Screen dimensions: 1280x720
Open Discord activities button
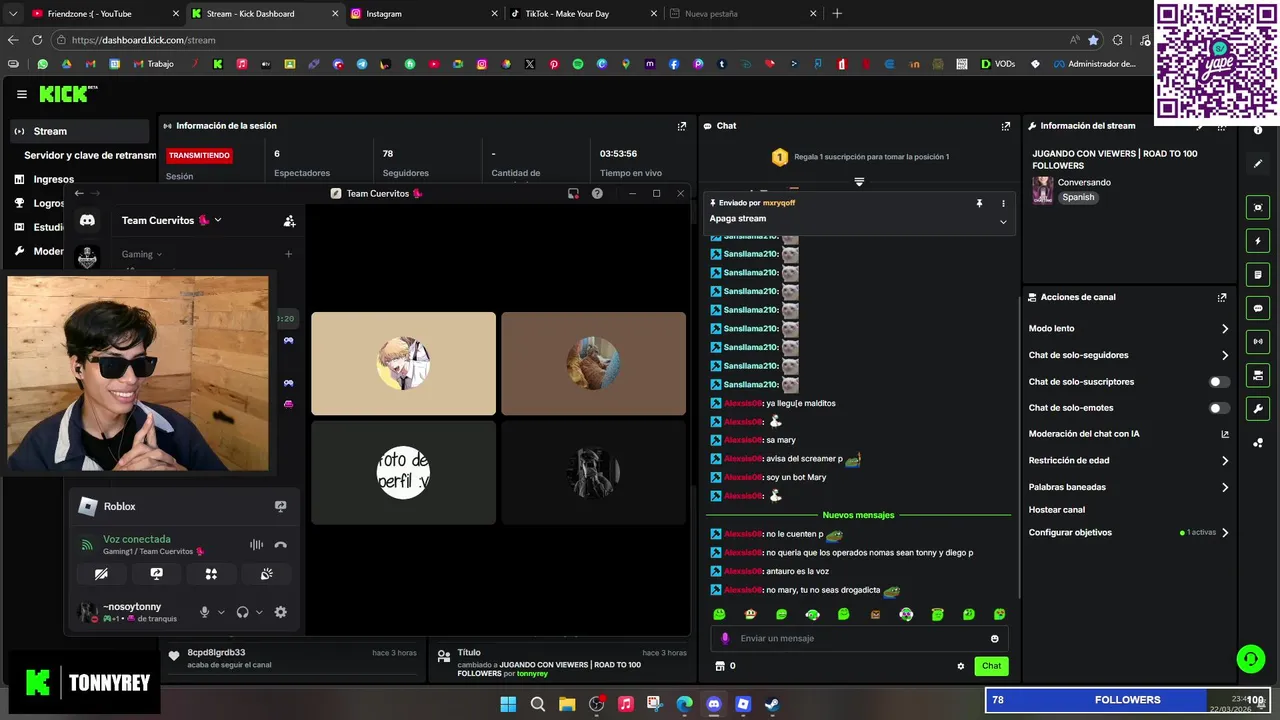[211, 574]
